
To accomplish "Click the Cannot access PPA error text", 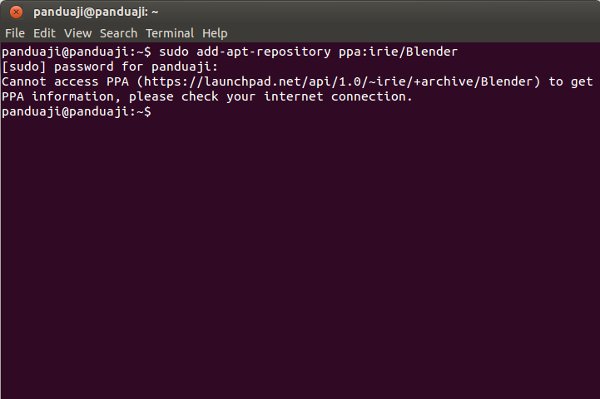I will coord(65,81).
